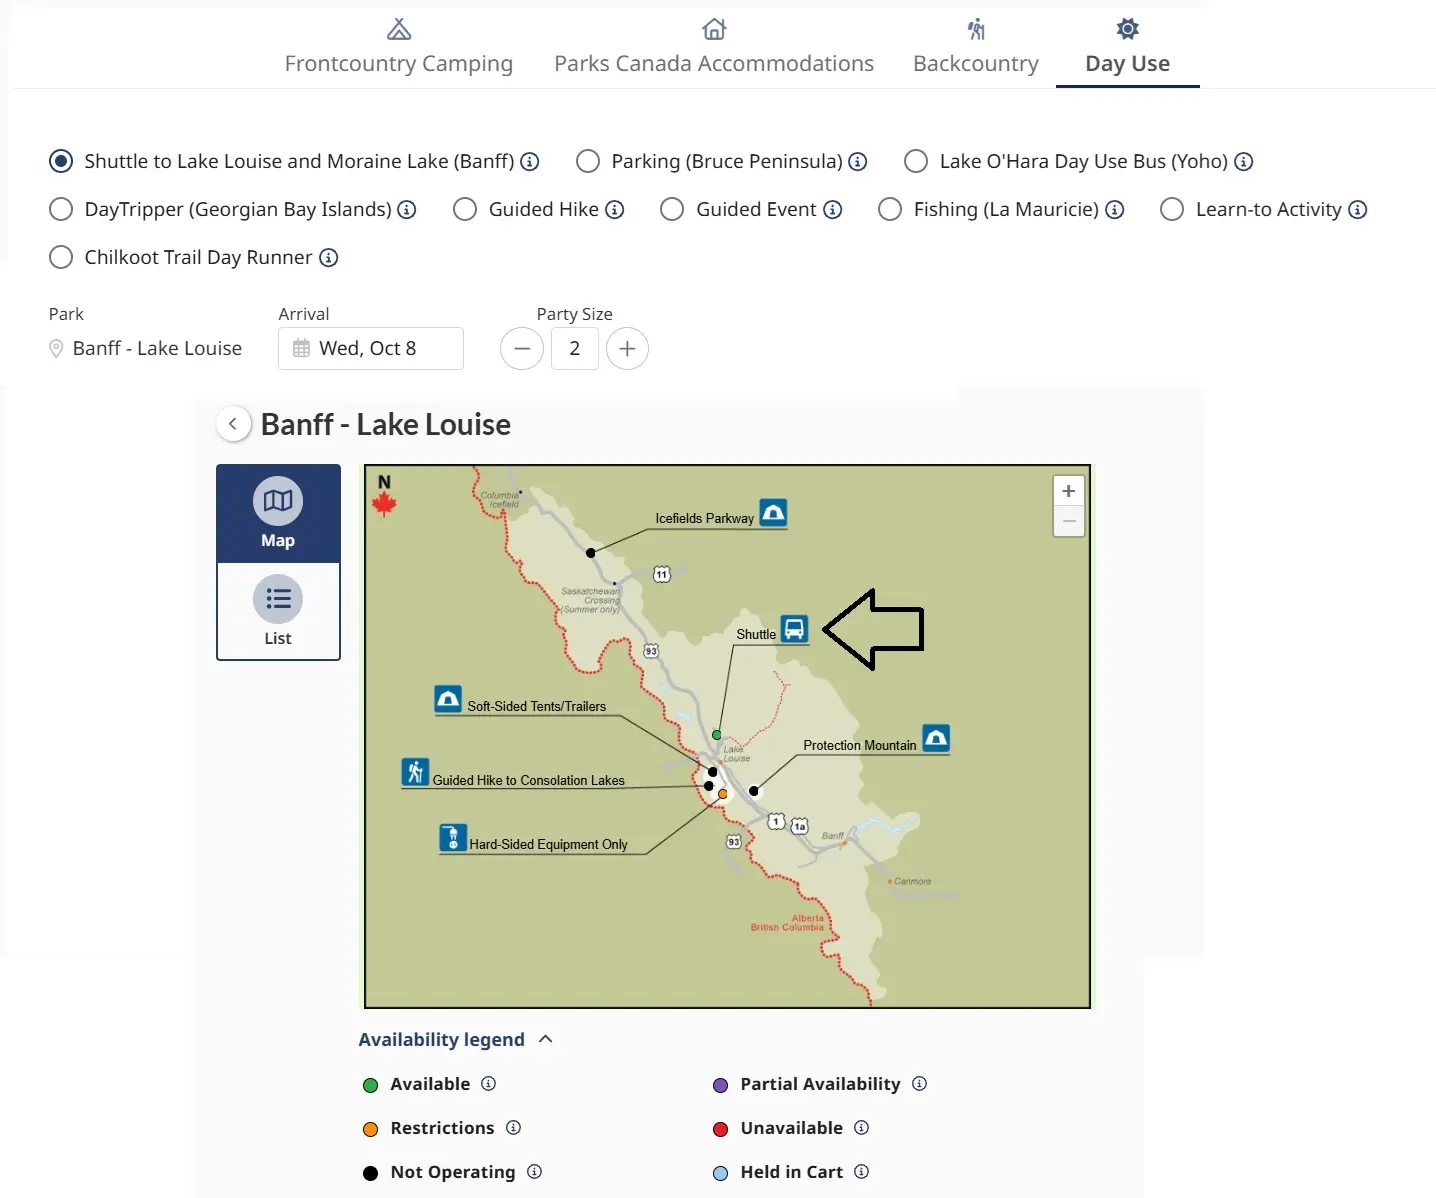Click Guided Hike to Consolation Lakes label

528,780
